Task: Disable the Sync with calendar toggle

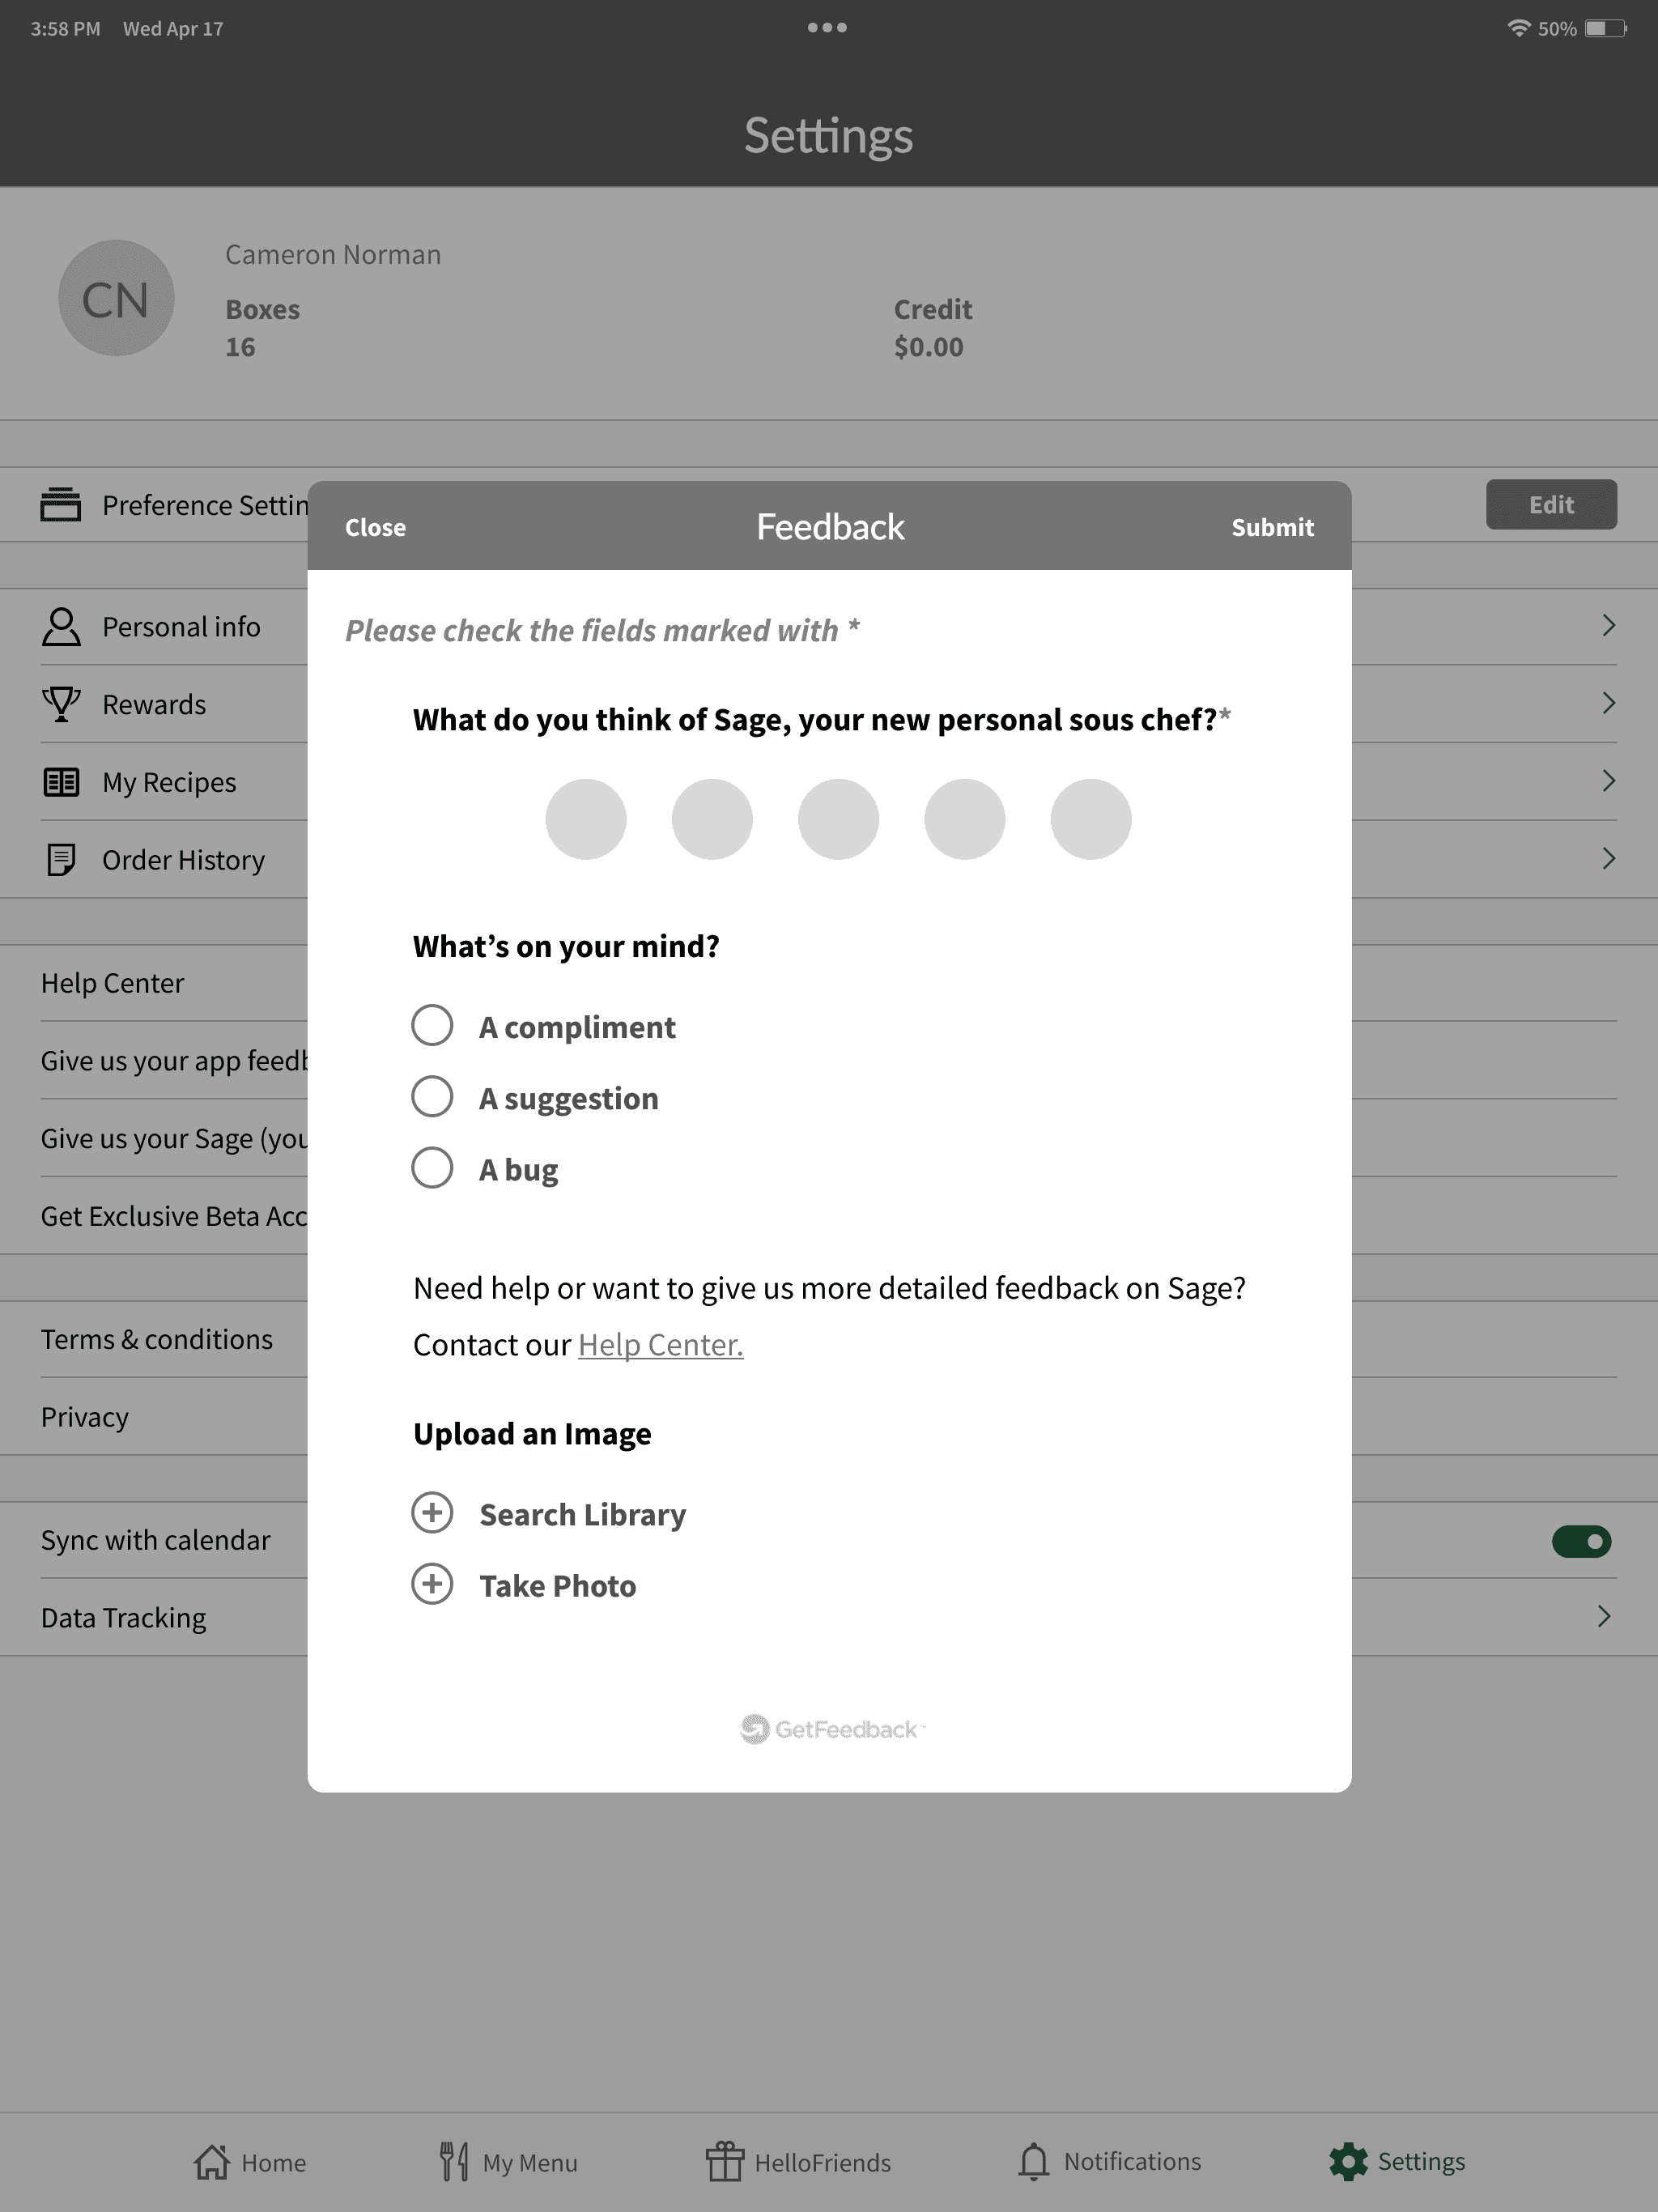Action: pos(1581,1541)
